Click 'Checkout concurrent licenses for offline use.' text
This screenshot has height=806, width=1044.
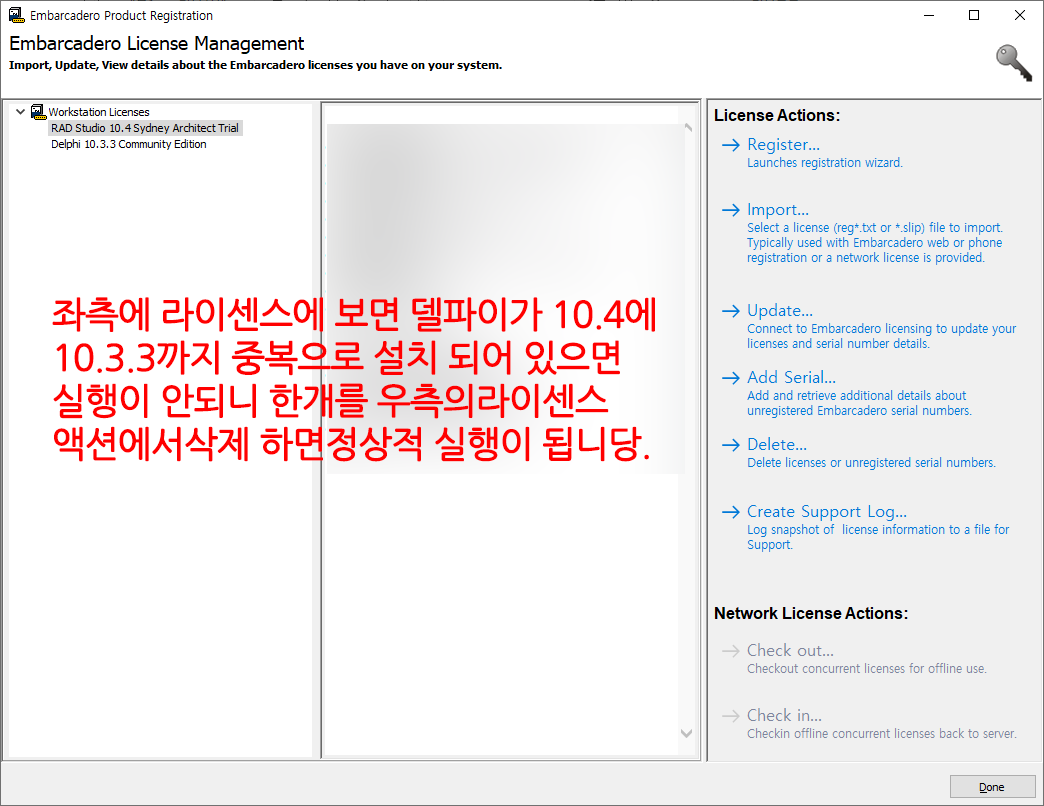(x=866, y=668)
